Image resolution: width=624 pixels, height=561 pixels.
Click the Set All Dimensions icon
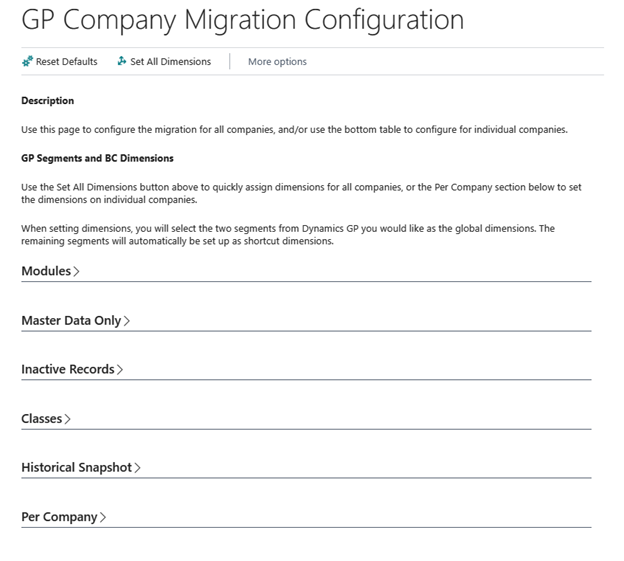point(122,62)
